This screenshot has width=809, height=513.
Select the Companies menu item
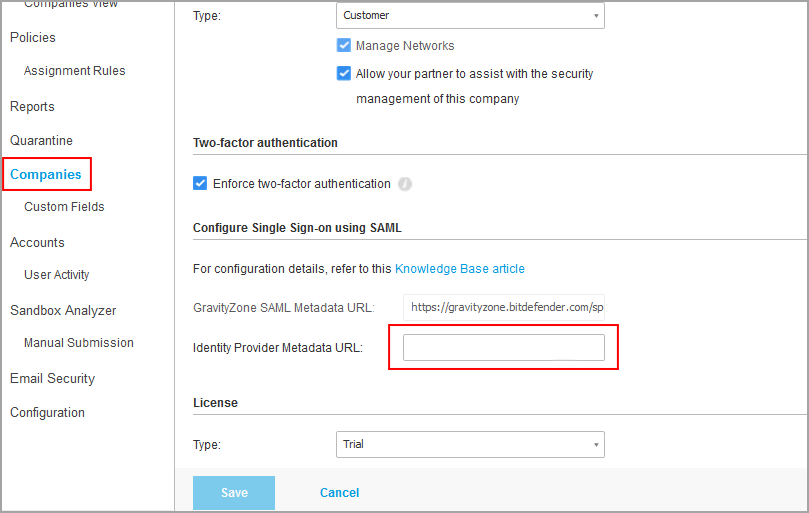[x=46, y=174]
